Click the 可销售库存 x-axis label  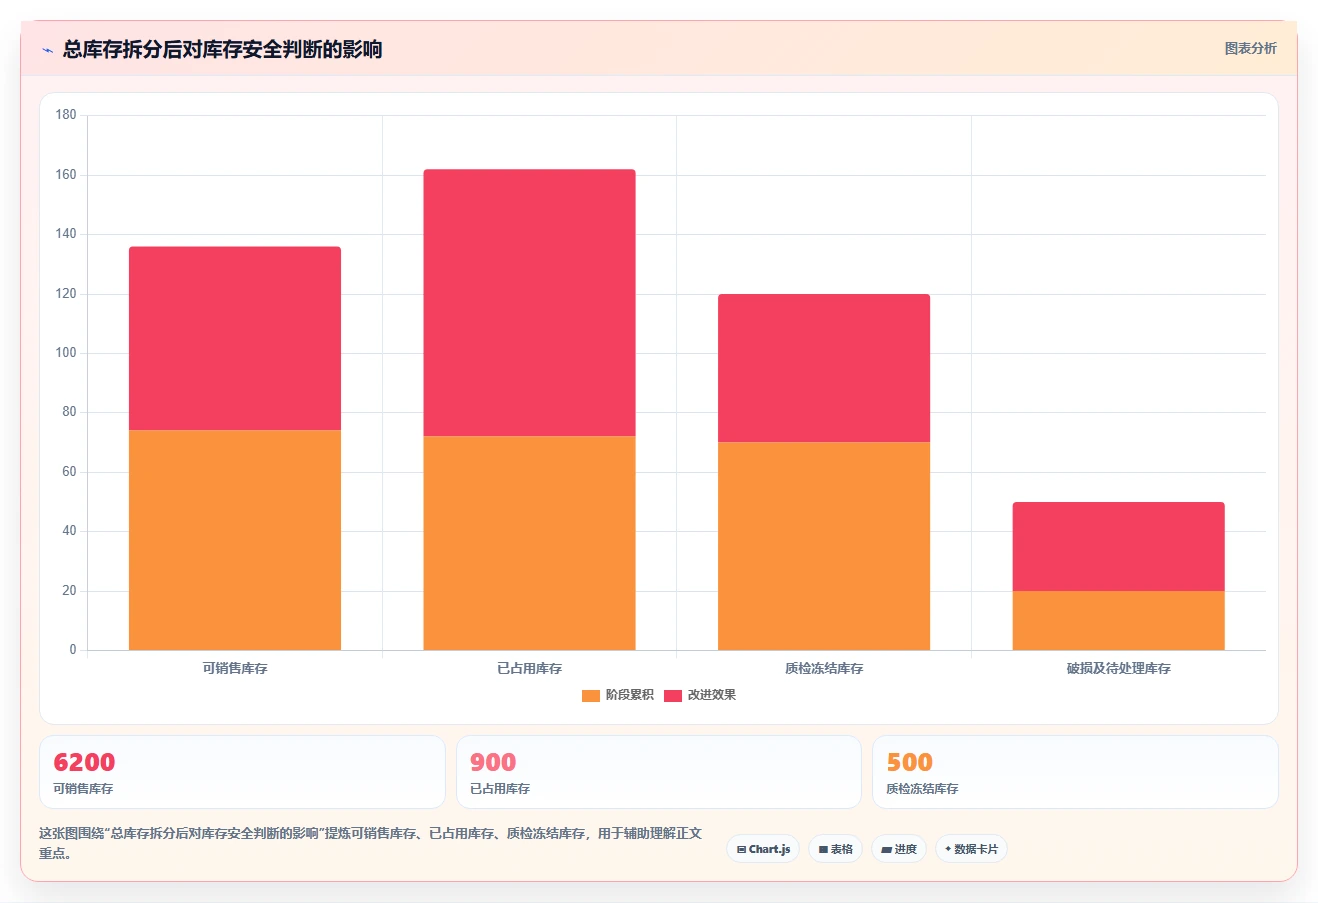pyautogui.click(x=235, y=668)
